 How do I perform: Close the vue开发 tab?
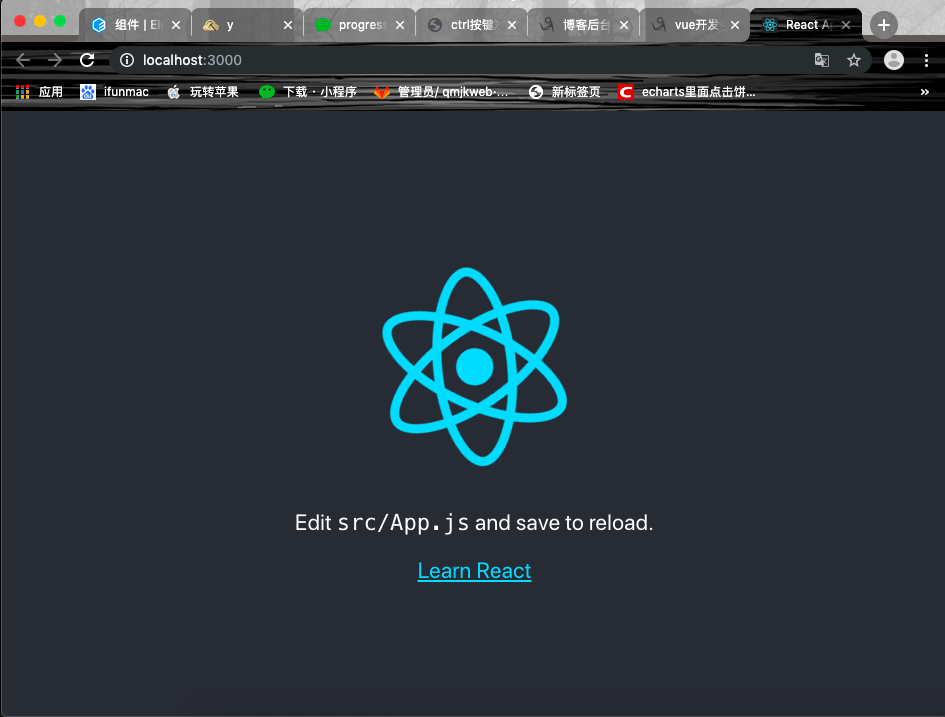tap(735, 25)
